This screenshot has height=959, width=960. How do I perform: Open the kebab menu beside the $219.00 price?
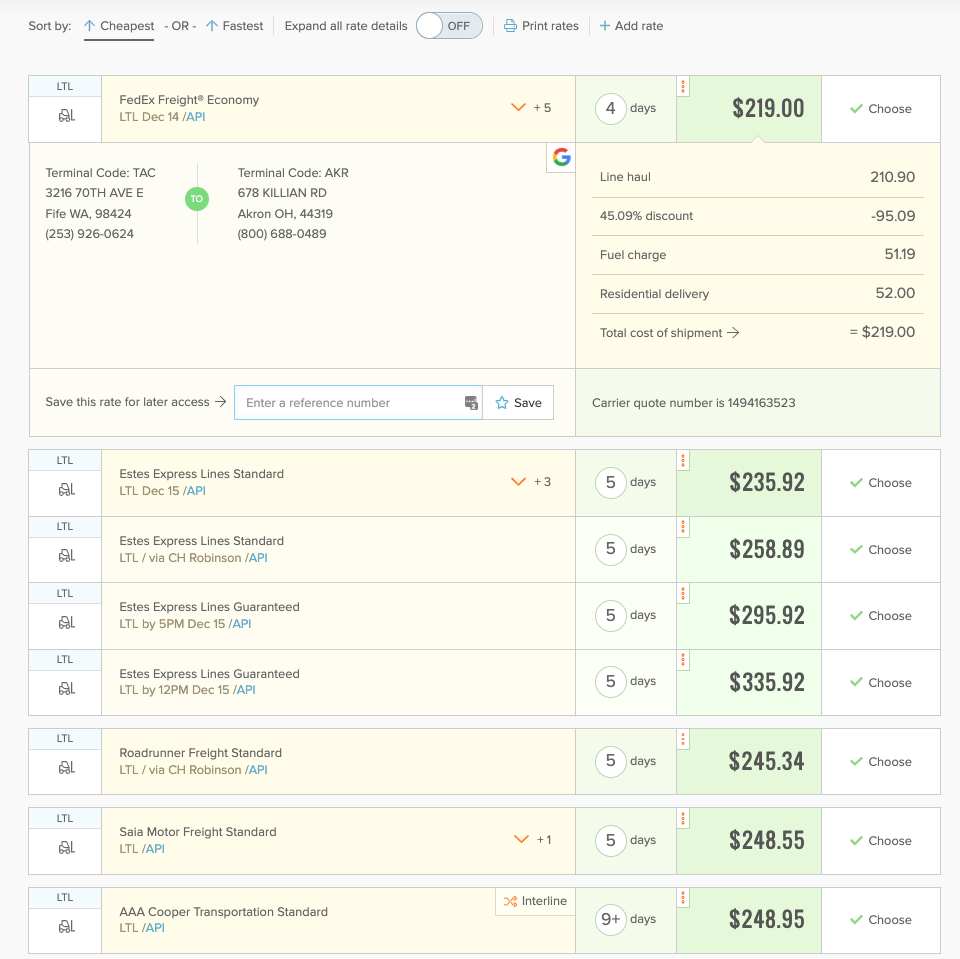point(682,86)
